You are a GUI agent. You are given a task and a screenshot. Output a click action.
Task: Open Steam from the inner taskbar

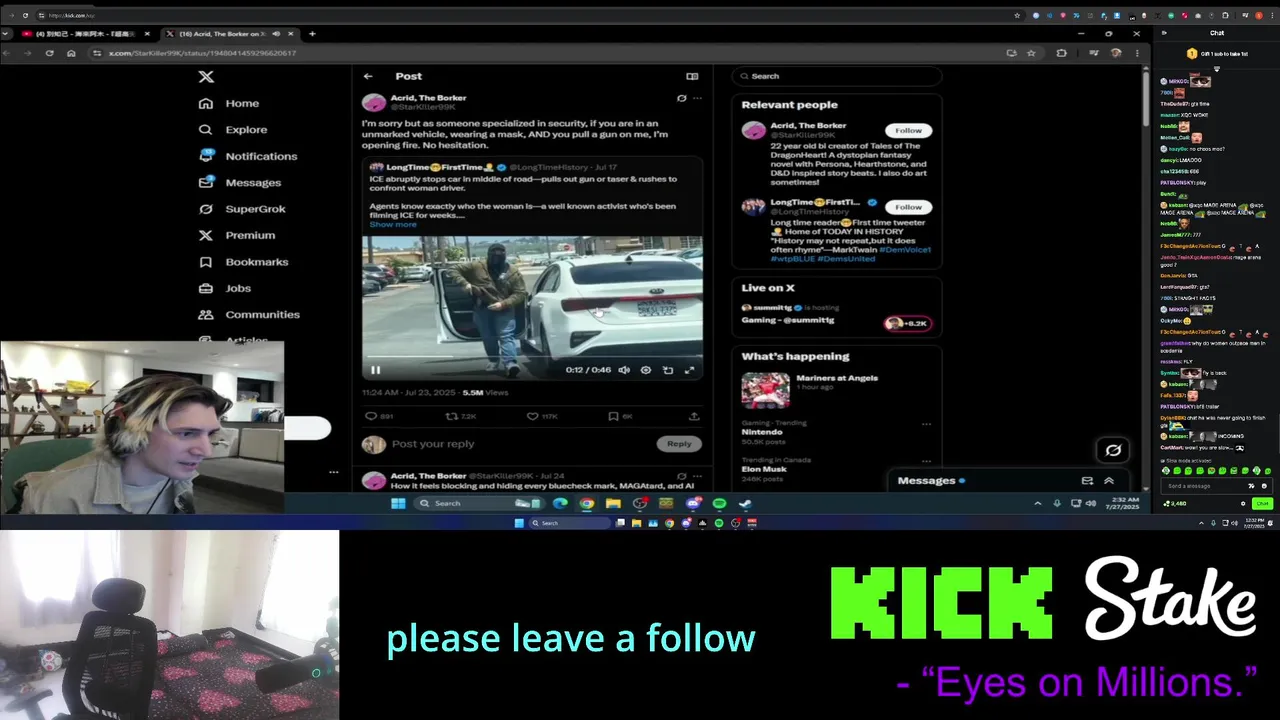click(745, 504)
